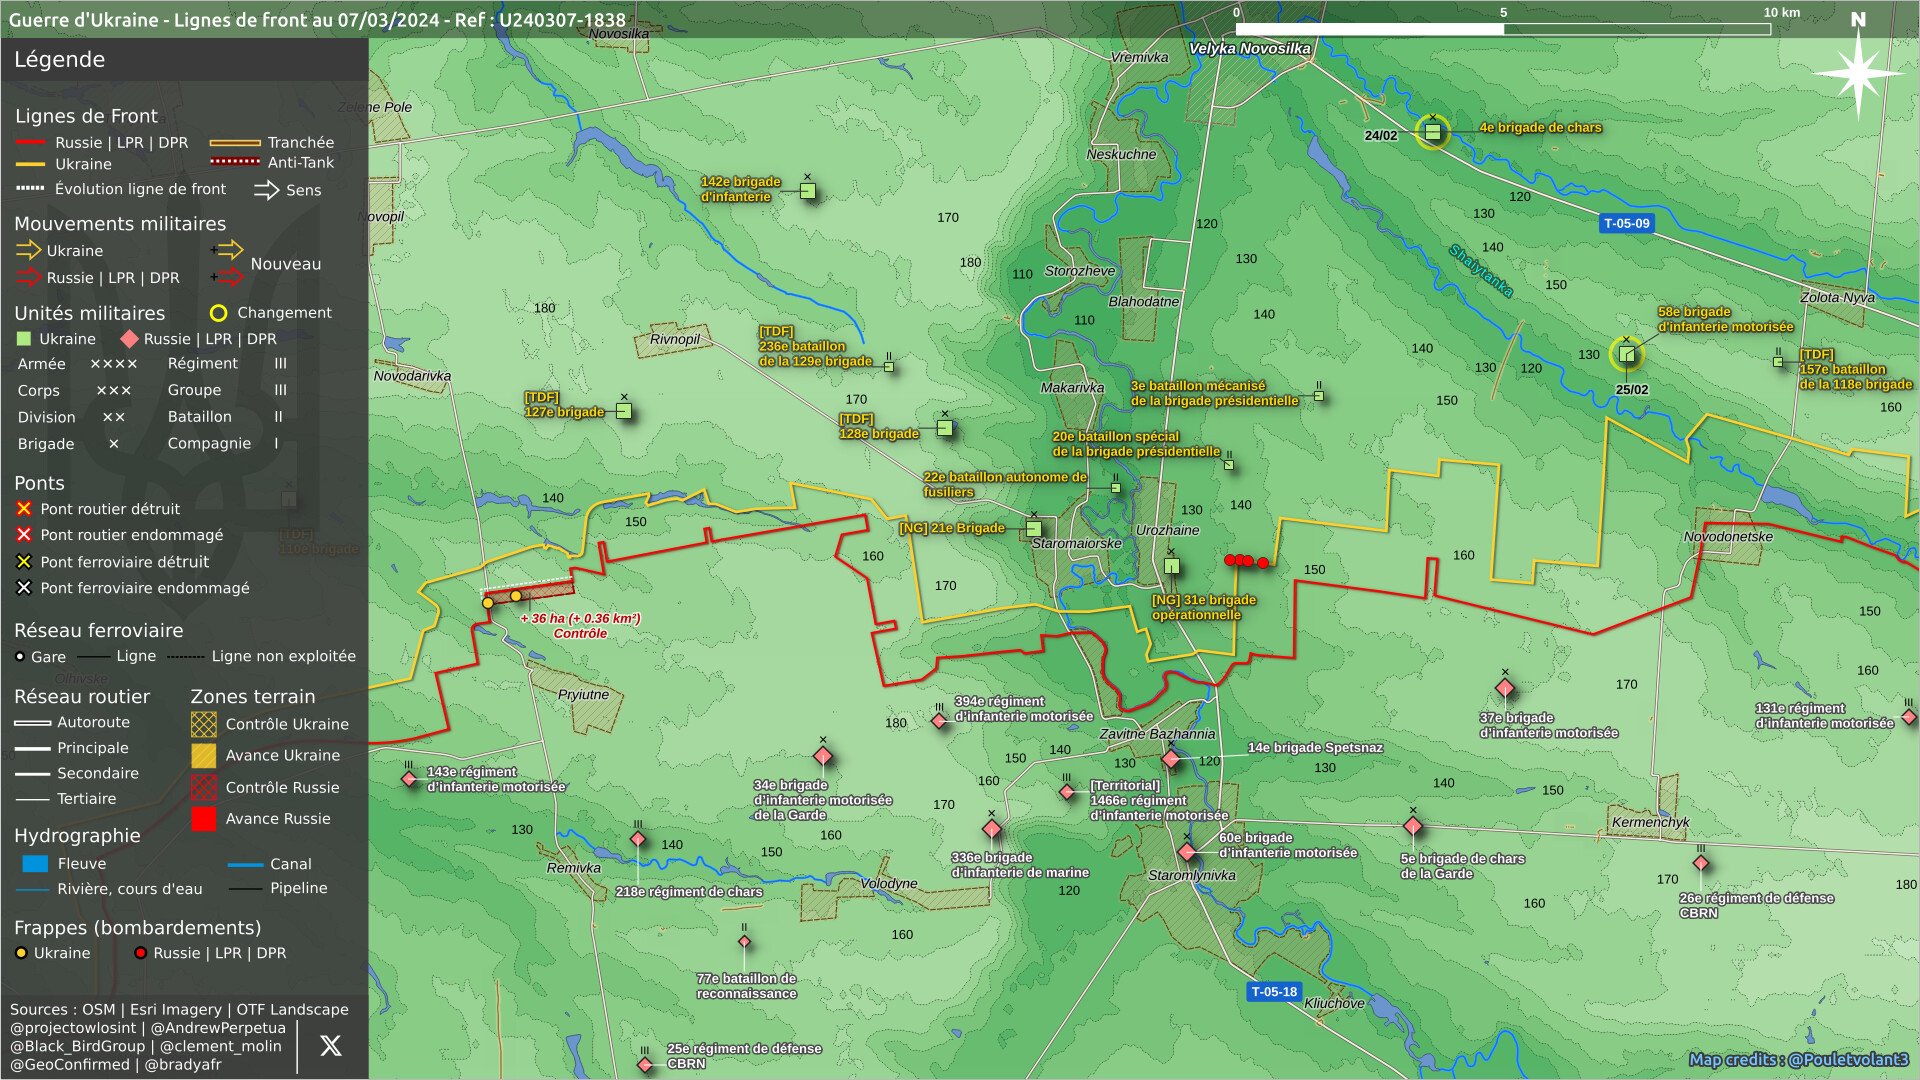The width and height of the screenshot is (1920, 1080).
Task: Click the 25/02 date label
Action: point(1632,390)
